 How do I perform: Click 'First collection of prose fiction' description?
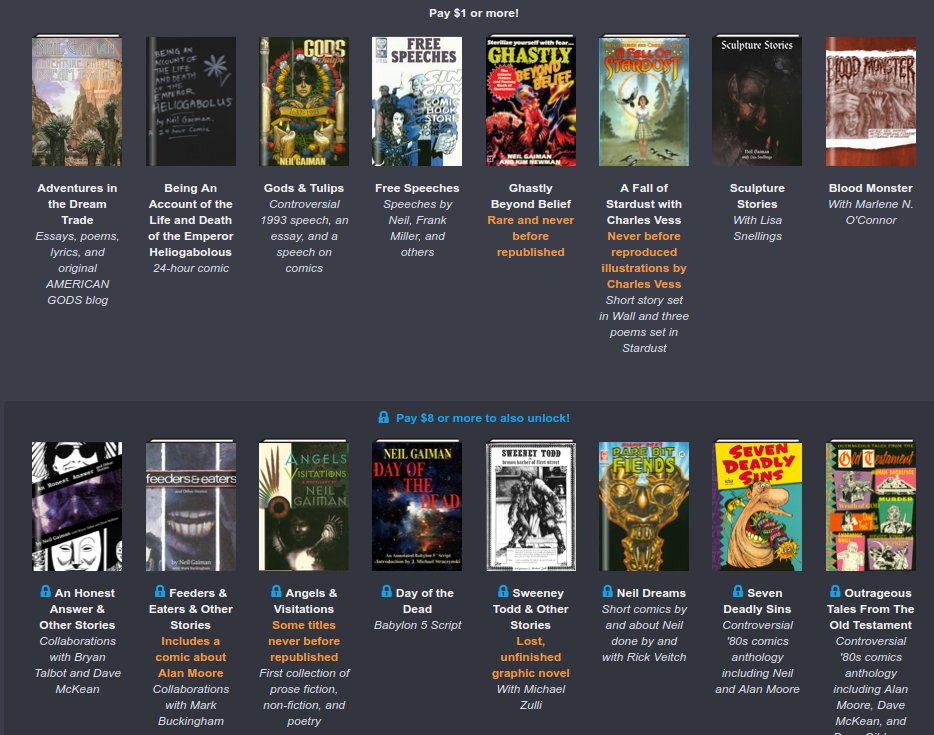[304, 697]
